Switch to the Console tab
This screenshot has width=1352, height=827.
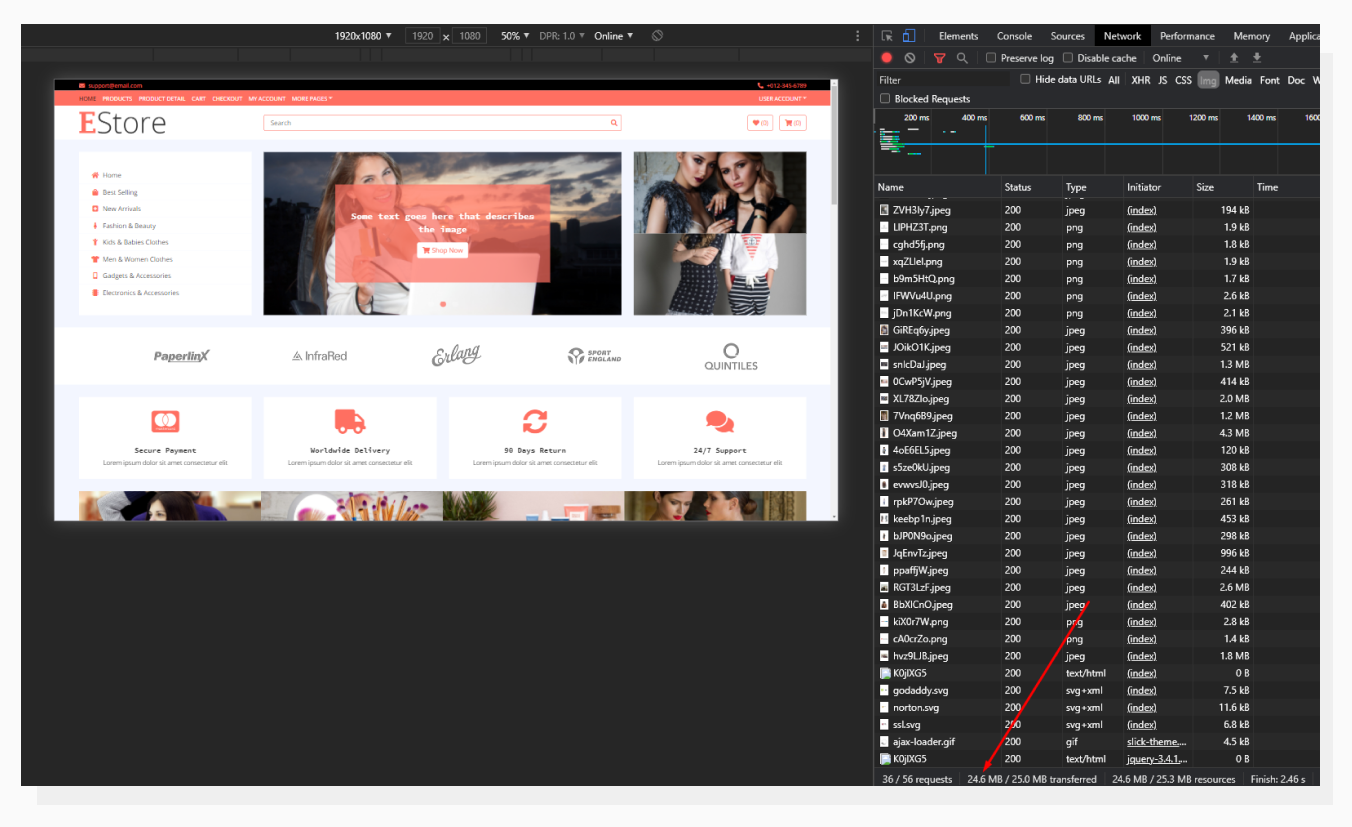tap(1014, 35)
